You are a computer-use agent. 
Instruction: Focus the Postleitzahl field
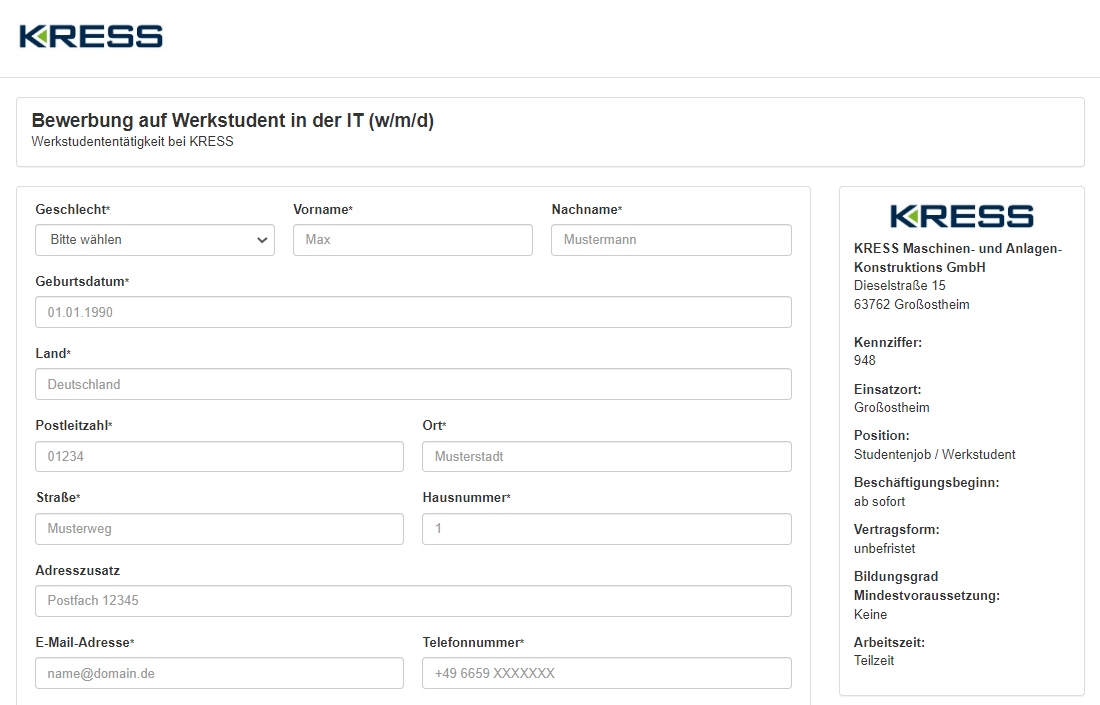219,456
